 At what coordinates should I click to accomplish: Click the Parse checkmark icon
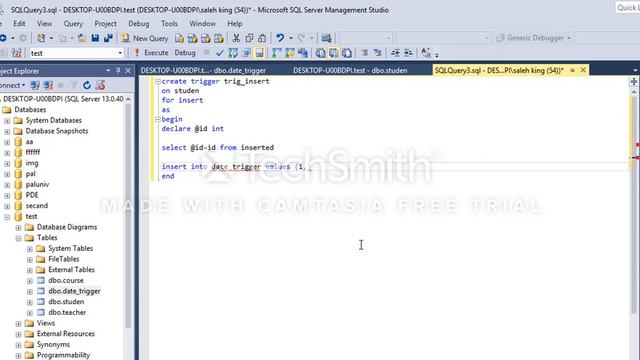tap(220, 53)
